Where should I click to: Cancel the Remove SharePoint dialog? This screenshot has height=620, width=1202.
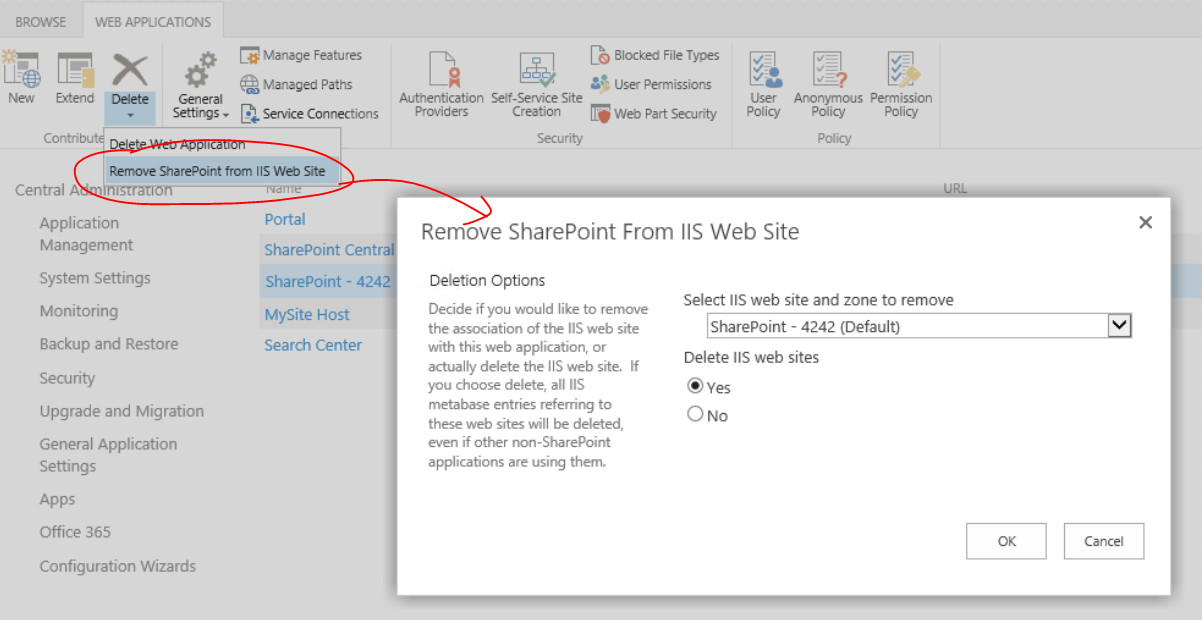click(x=1103, y=541)
